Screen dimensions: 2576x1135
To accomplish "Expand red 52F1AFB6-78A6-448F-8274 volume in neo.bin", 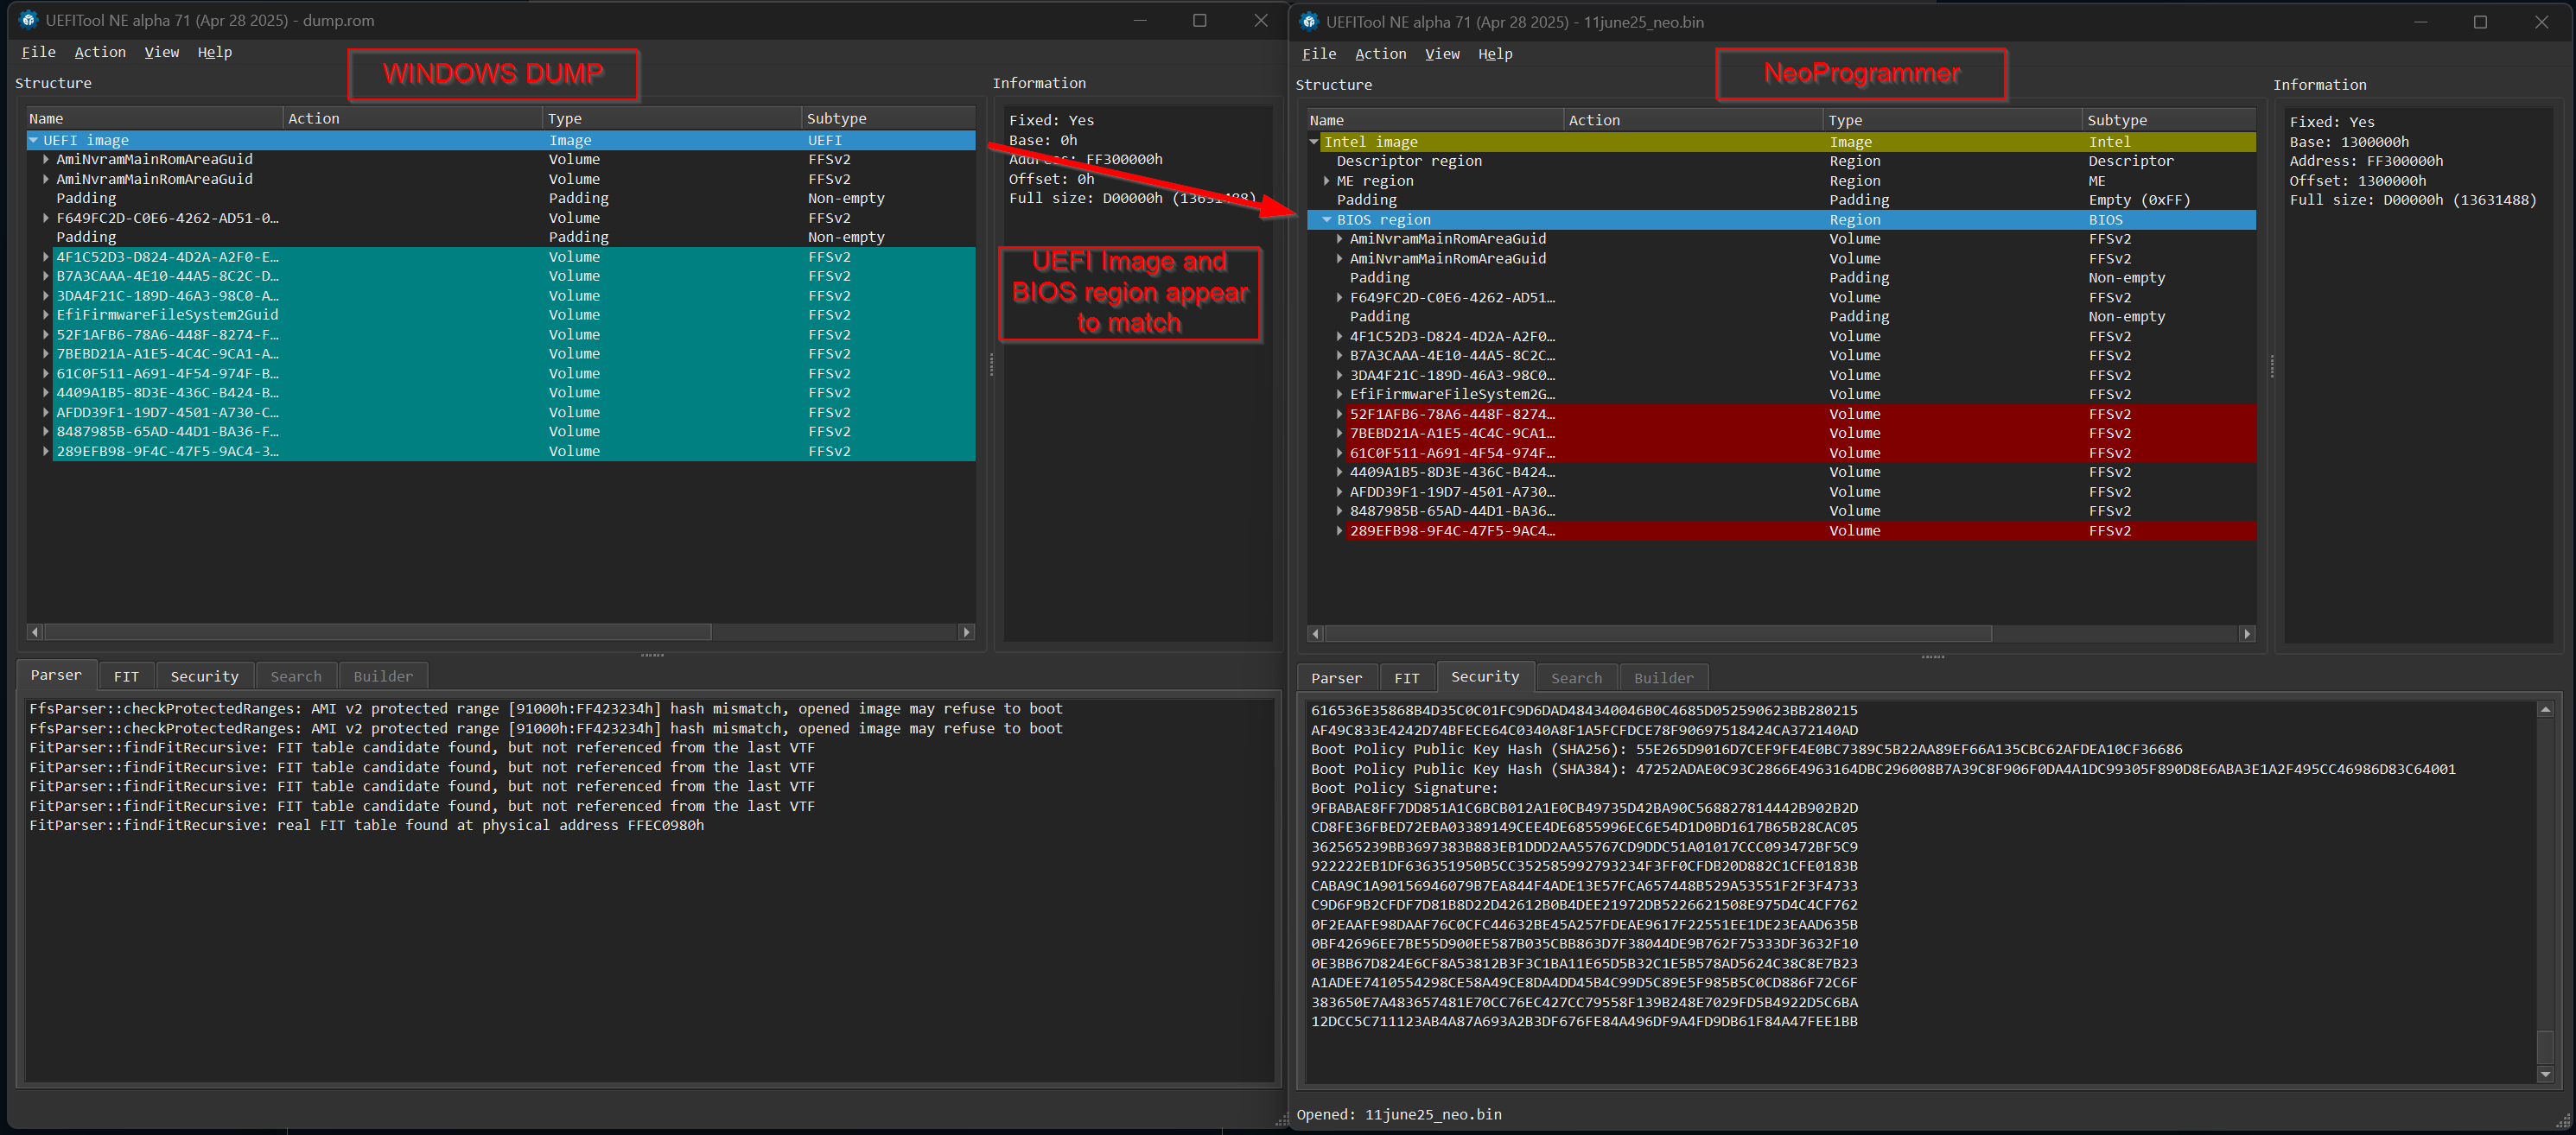I will pyautogui.click(x=1340, y=415).
